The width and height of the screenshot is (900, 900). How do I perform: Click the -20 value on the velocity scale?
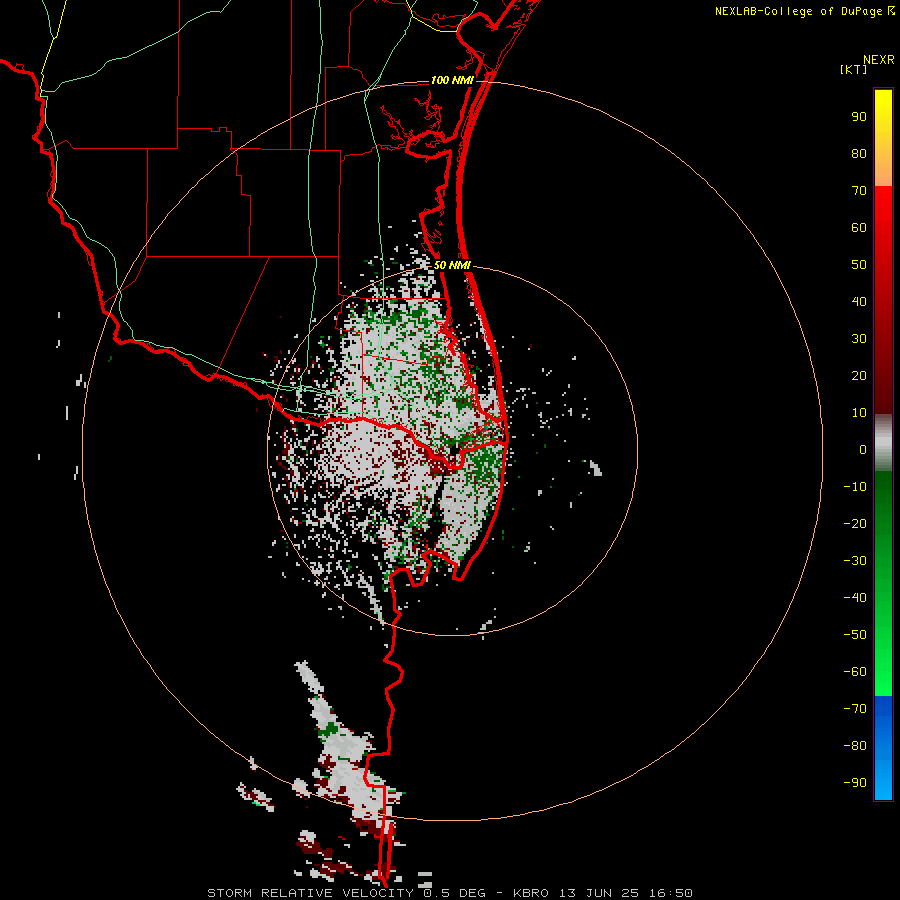point(855,523)
